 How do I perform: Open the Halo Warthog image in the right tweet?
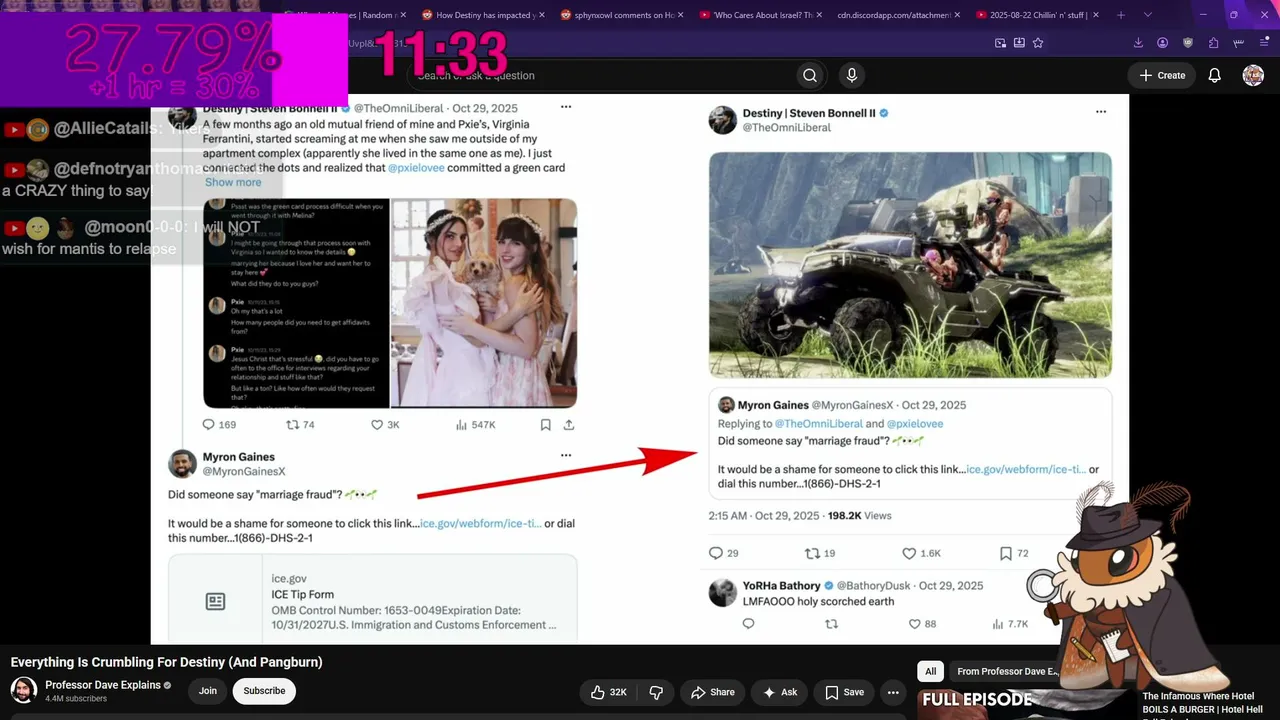910,265
